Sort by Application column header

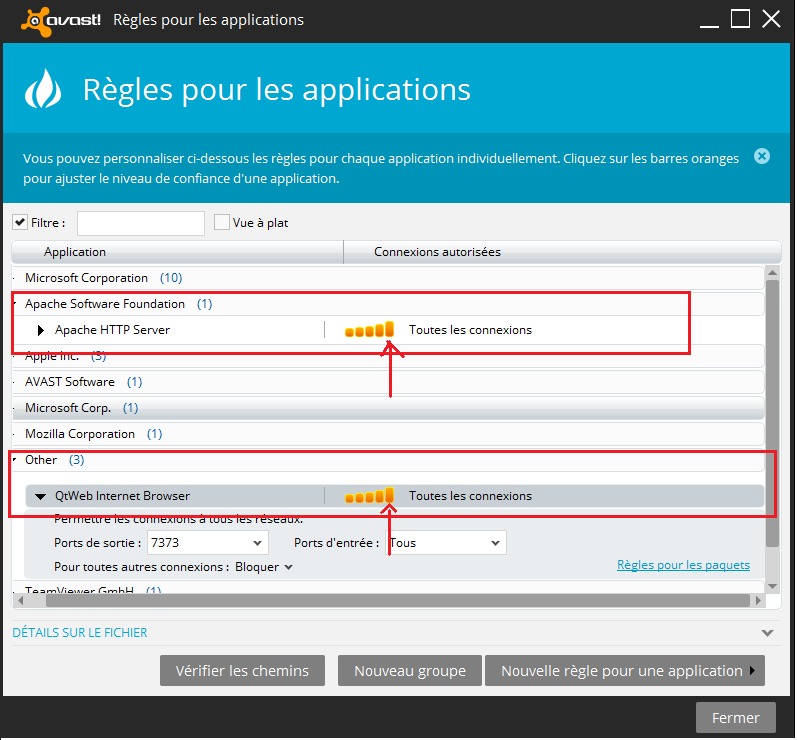[177, 252]
